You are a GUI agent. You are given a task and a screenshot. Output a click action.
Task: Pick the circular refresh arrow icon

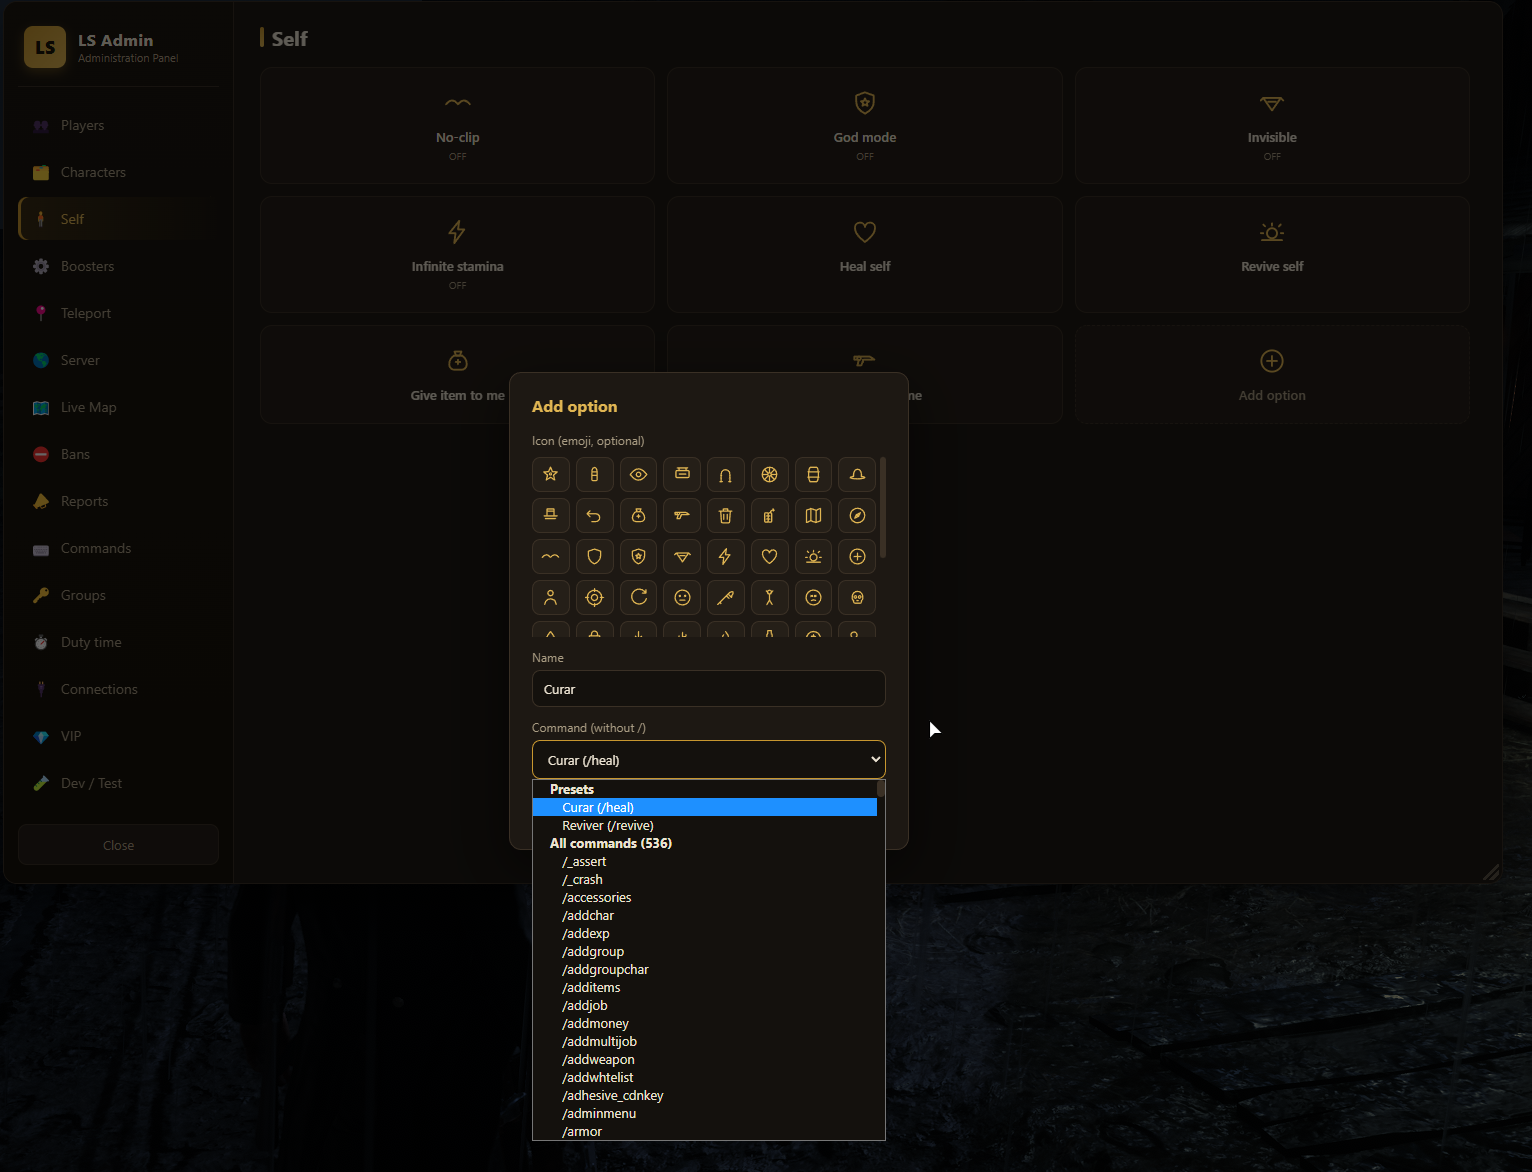pyautogui.click(x=638, y=597)
